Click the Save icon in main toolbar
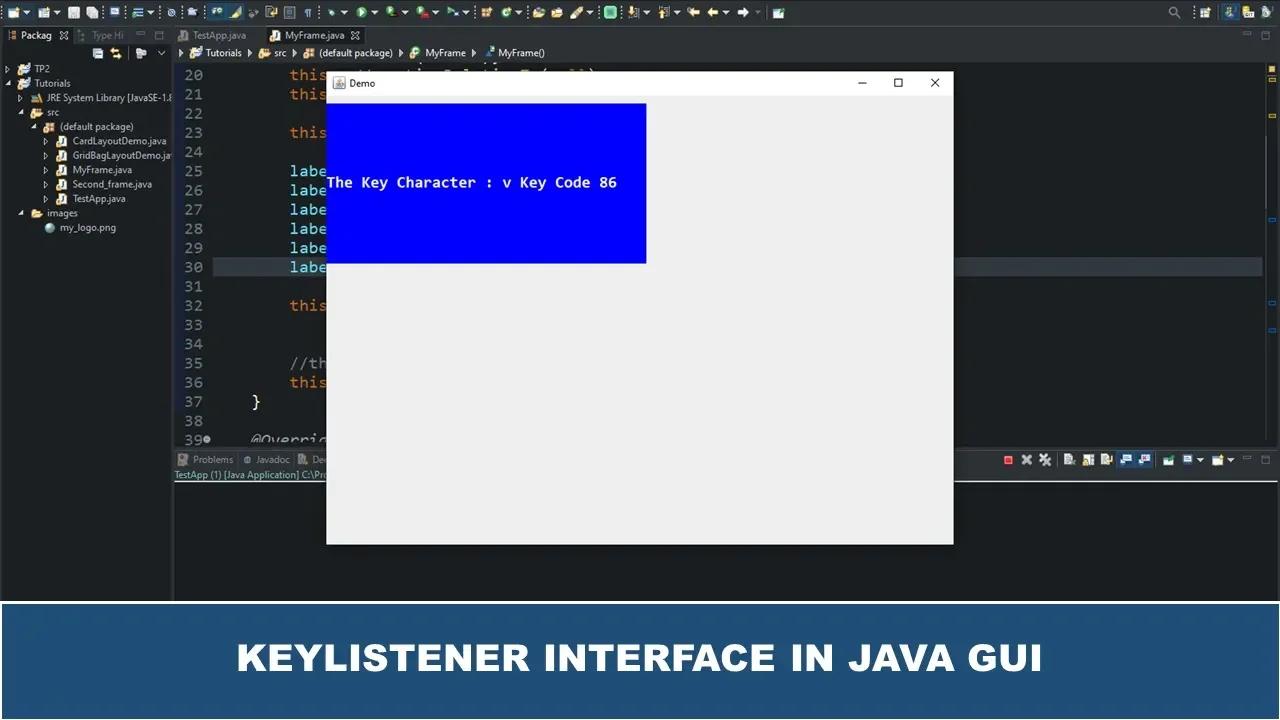The height and width of the screenshot is (720, 1280). [x=74, y=12]
